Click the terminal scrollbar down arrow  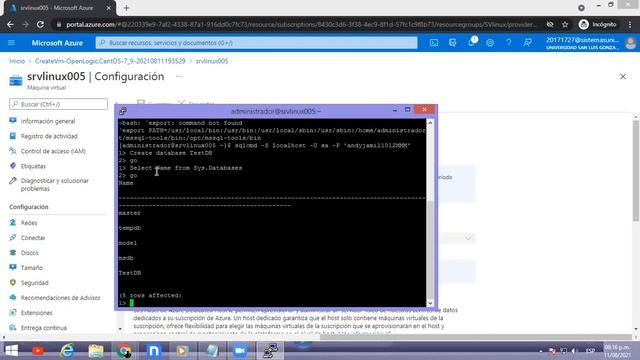(430, 303)
